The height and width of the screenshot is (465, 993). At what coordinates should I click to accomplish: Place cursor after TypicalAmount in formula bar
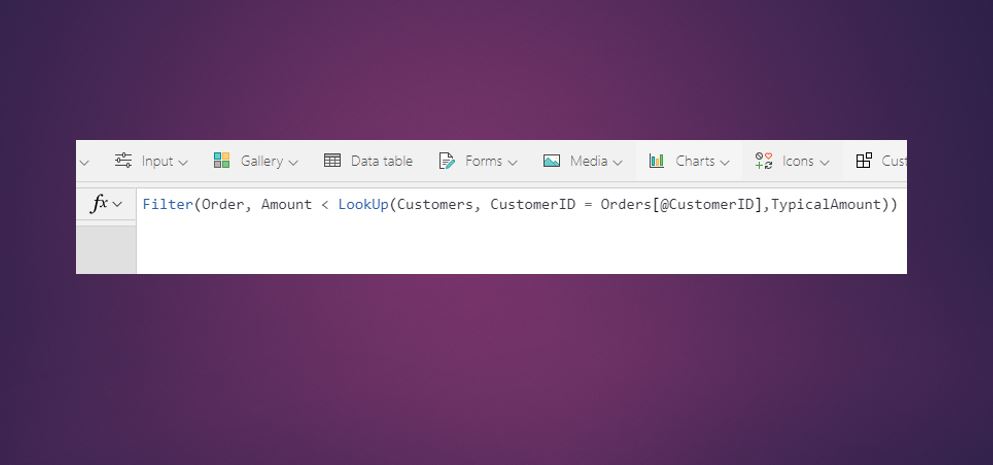(882, 205)
